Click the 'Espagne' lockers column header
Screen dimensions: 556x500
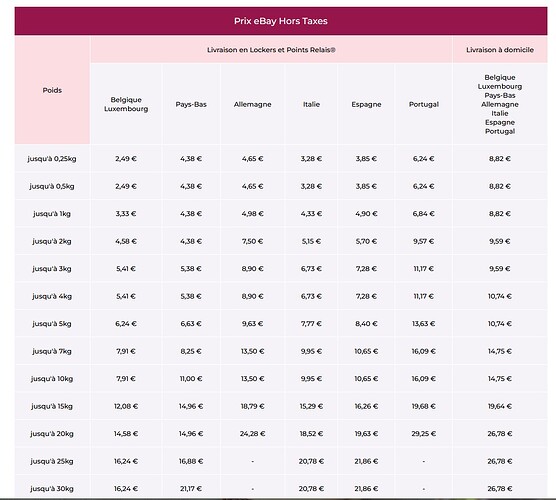tap(366, 104)
